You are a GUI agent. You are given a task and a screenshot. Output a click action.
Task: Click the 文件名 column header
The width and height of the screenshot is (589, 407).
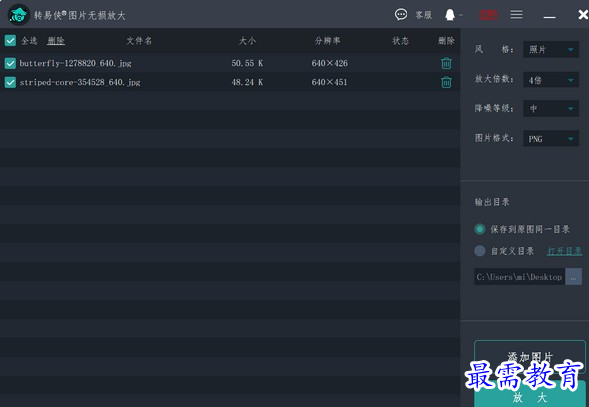(139, 41)
